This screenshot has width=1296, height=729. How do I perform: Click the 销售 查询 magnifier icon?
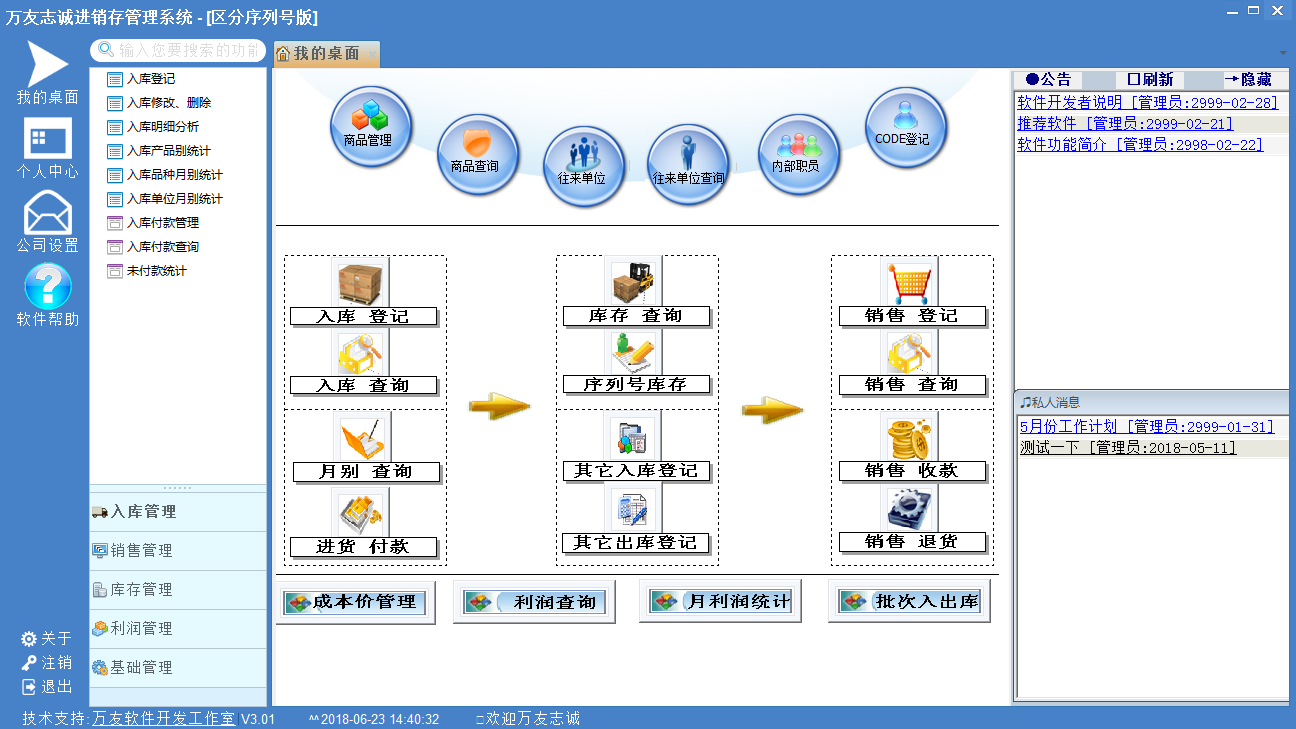(x=909, y=352)
